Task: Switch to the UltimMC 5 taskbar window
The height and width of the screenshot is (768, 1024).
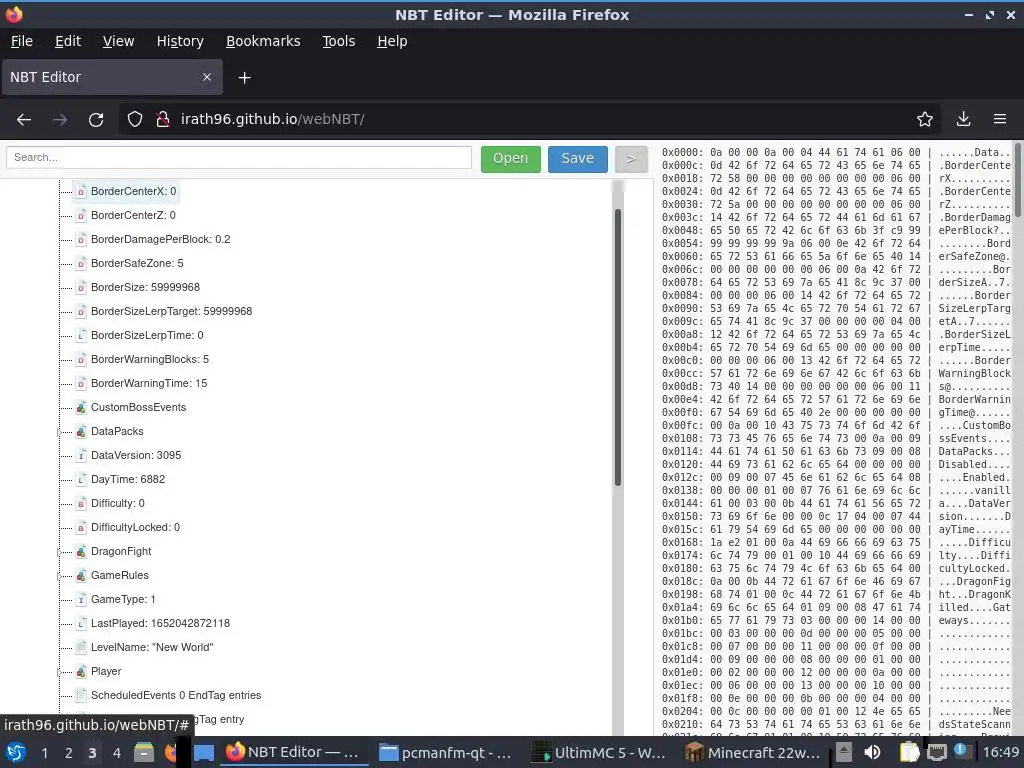Action: click(x=599, y=752)
